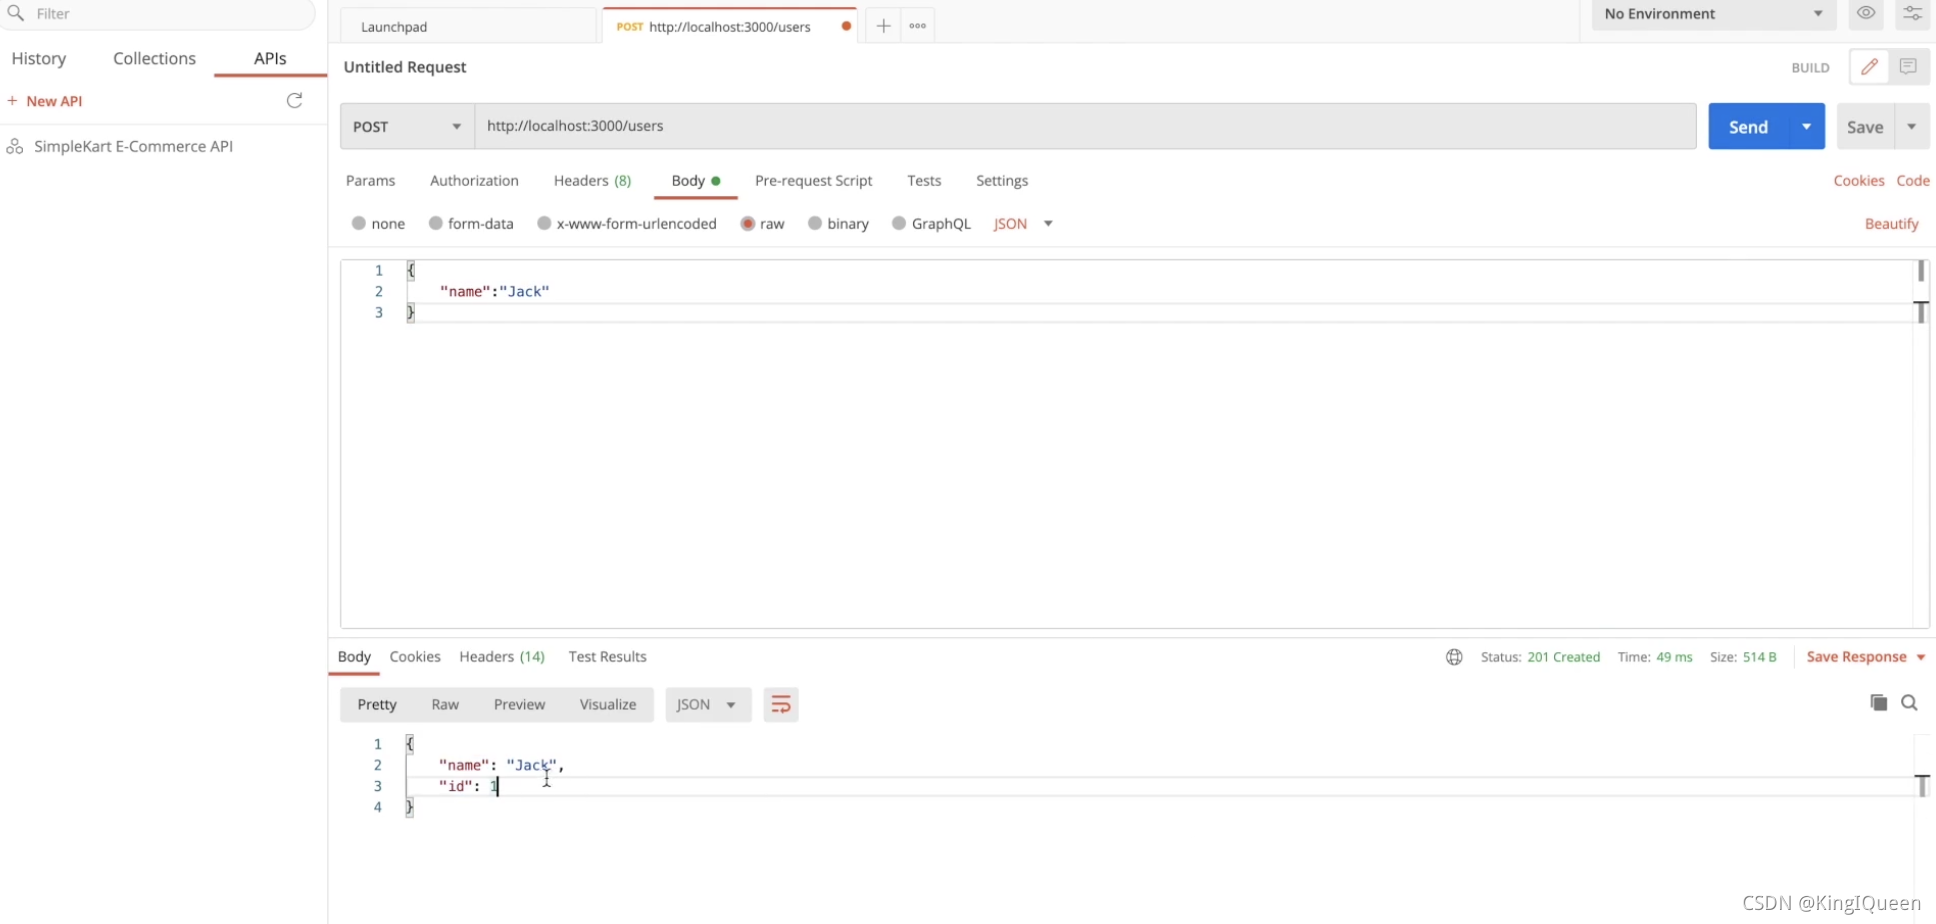Open the POST method dropdown

(405, 126)
